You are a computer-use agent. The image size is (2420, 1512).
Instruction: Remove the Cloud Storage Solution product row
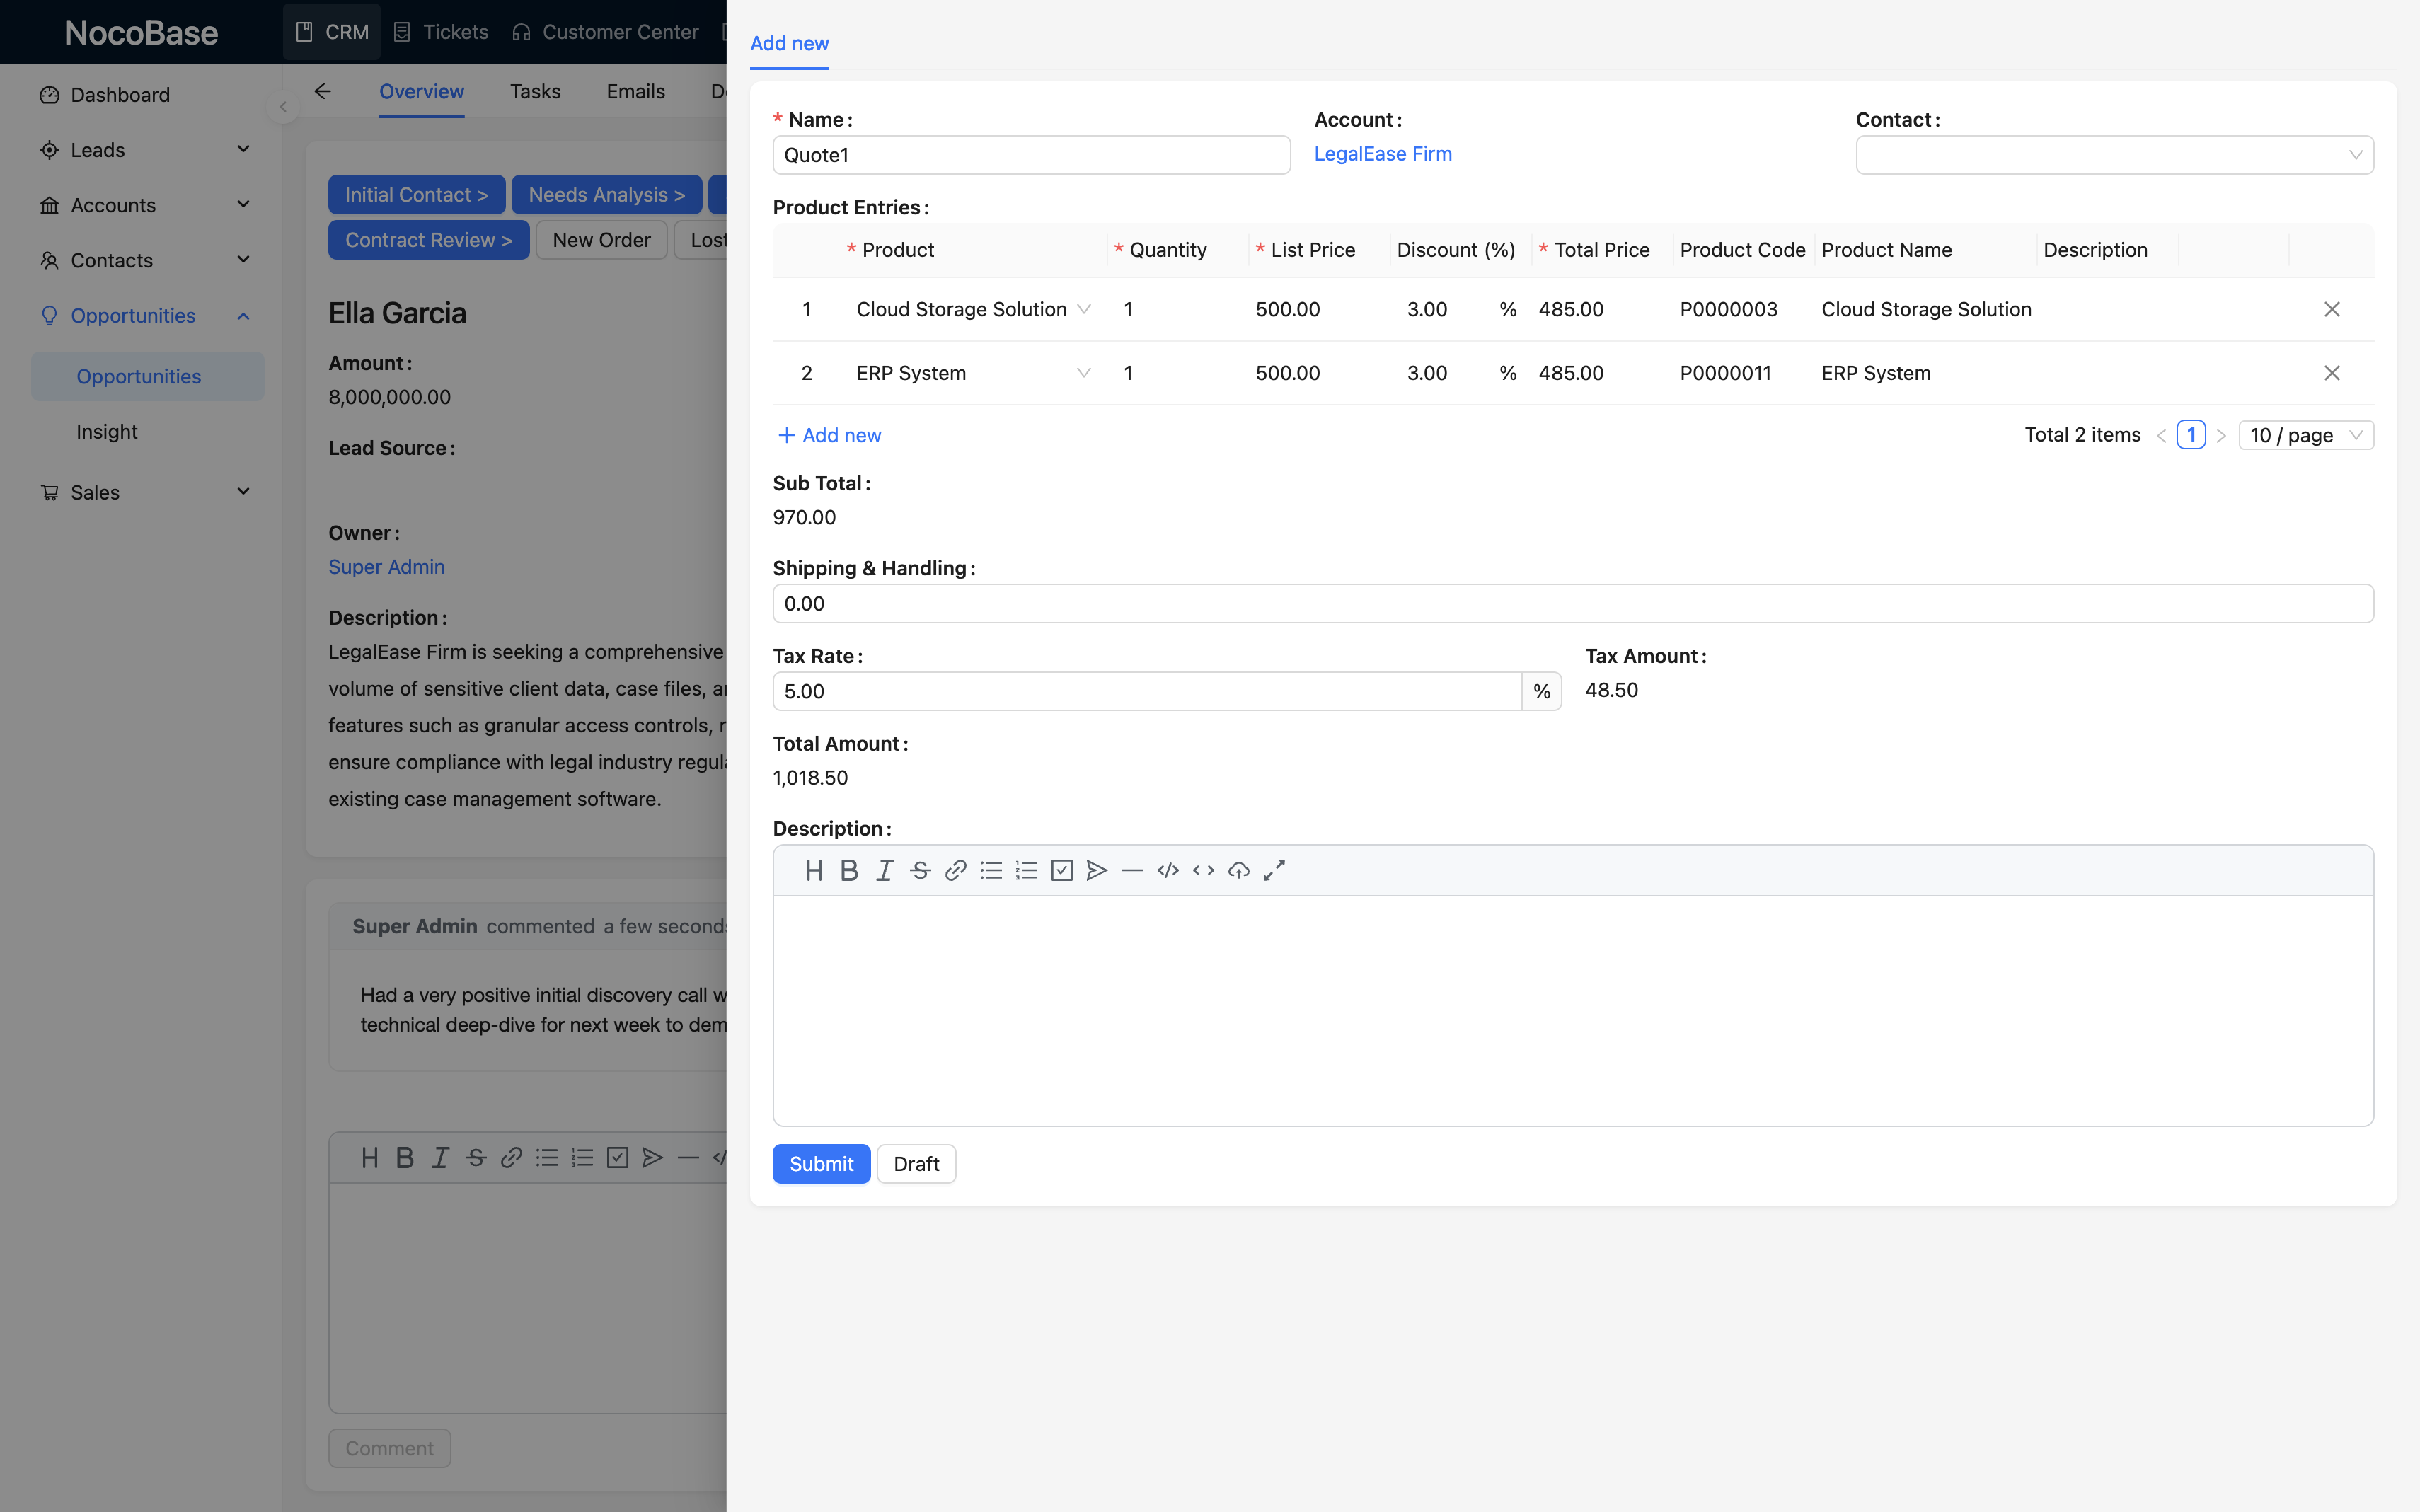click(x=2332, y=309)
